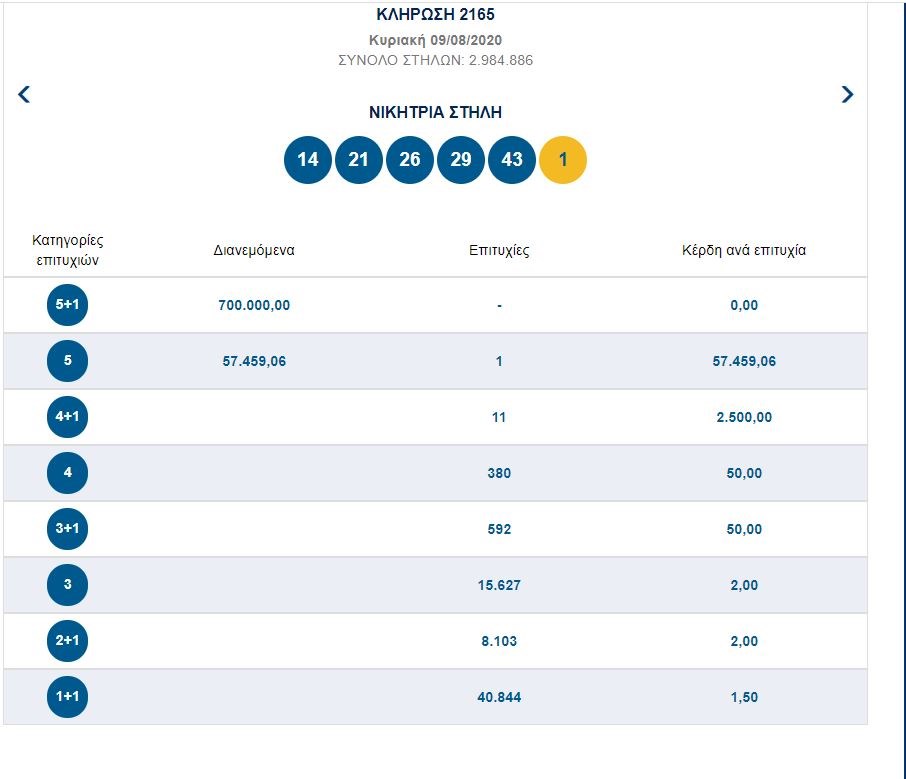This screenshot has height=779, width=906.
Task: Click the Κέρδη ανά επιτυχία column header
Action: [743, 250]
